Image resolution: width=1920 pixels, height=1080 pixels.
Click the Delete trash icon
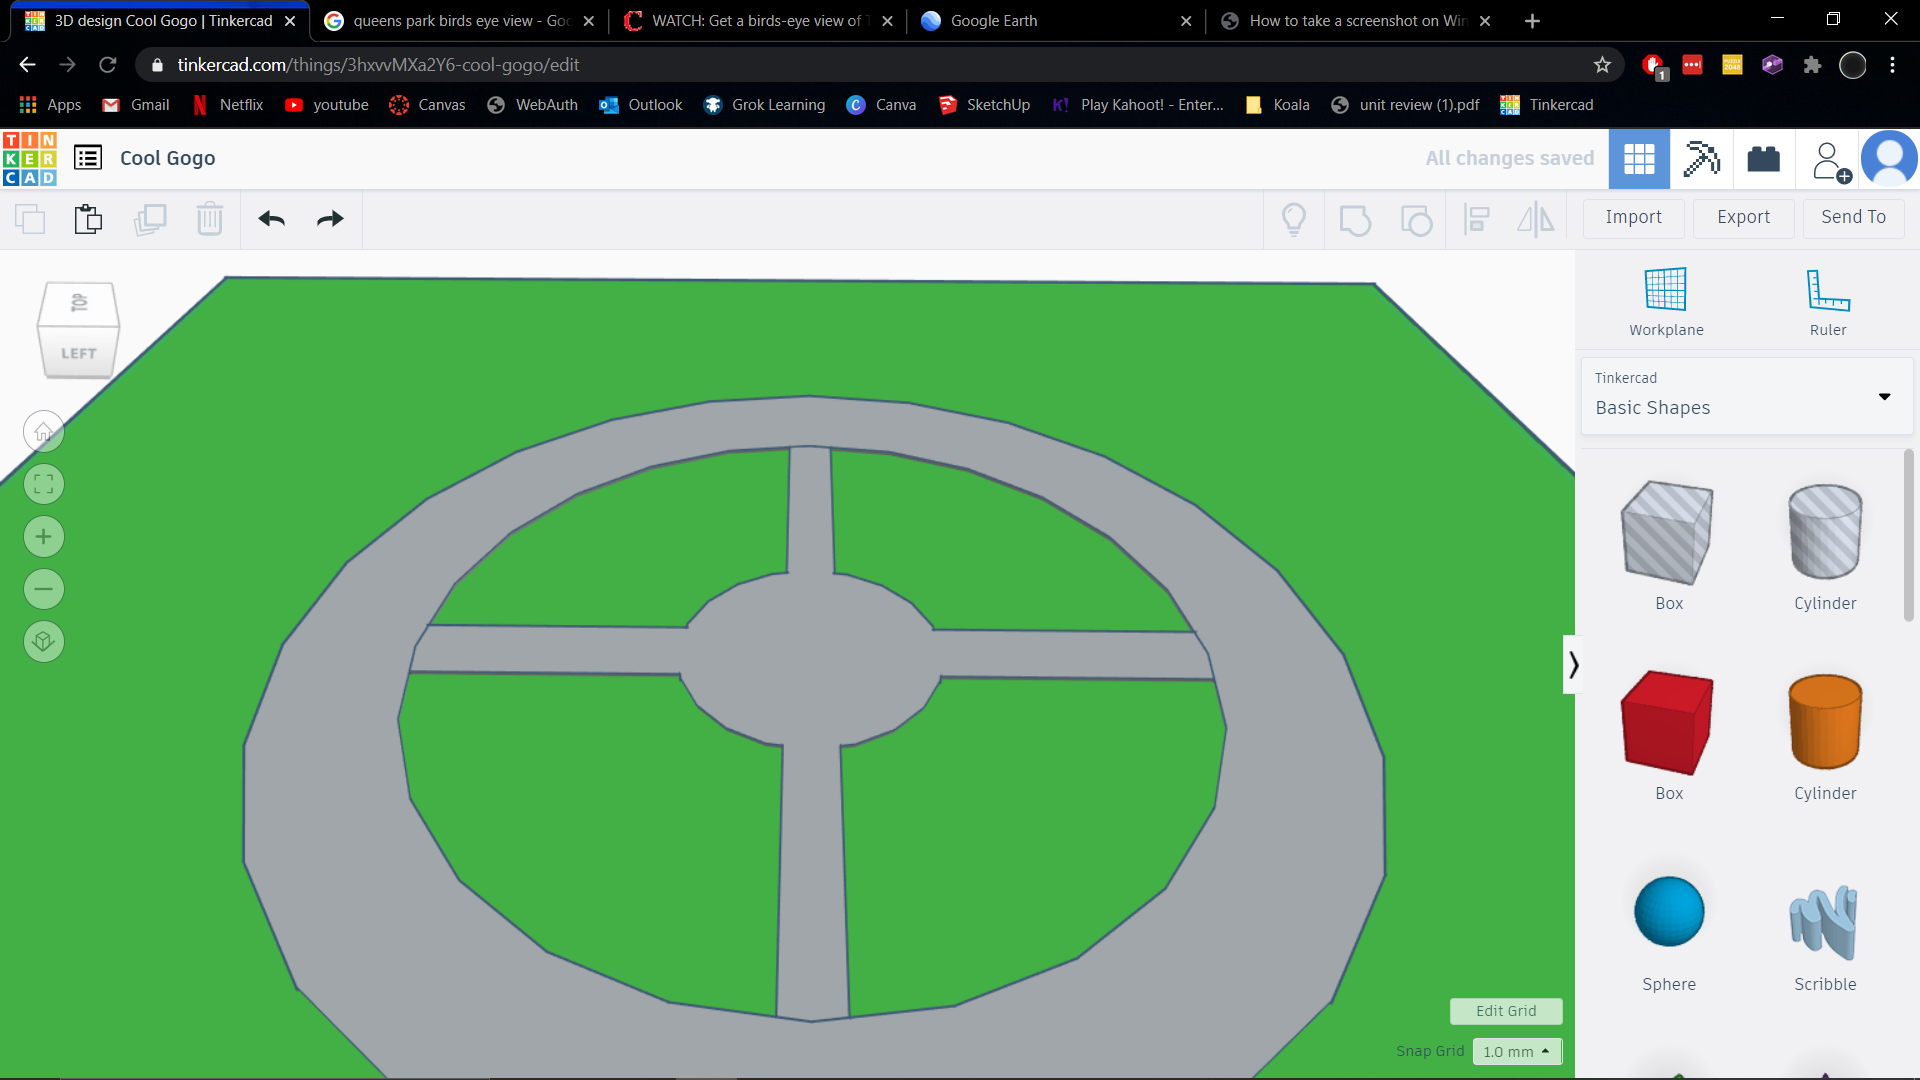210,219
